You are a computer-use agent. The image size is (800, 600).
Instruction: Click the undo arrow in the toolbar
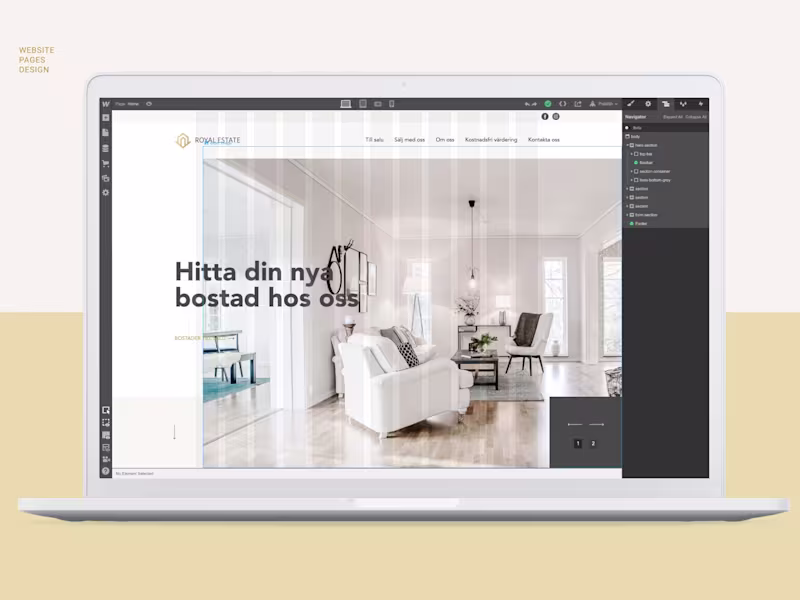pos(528,103)
